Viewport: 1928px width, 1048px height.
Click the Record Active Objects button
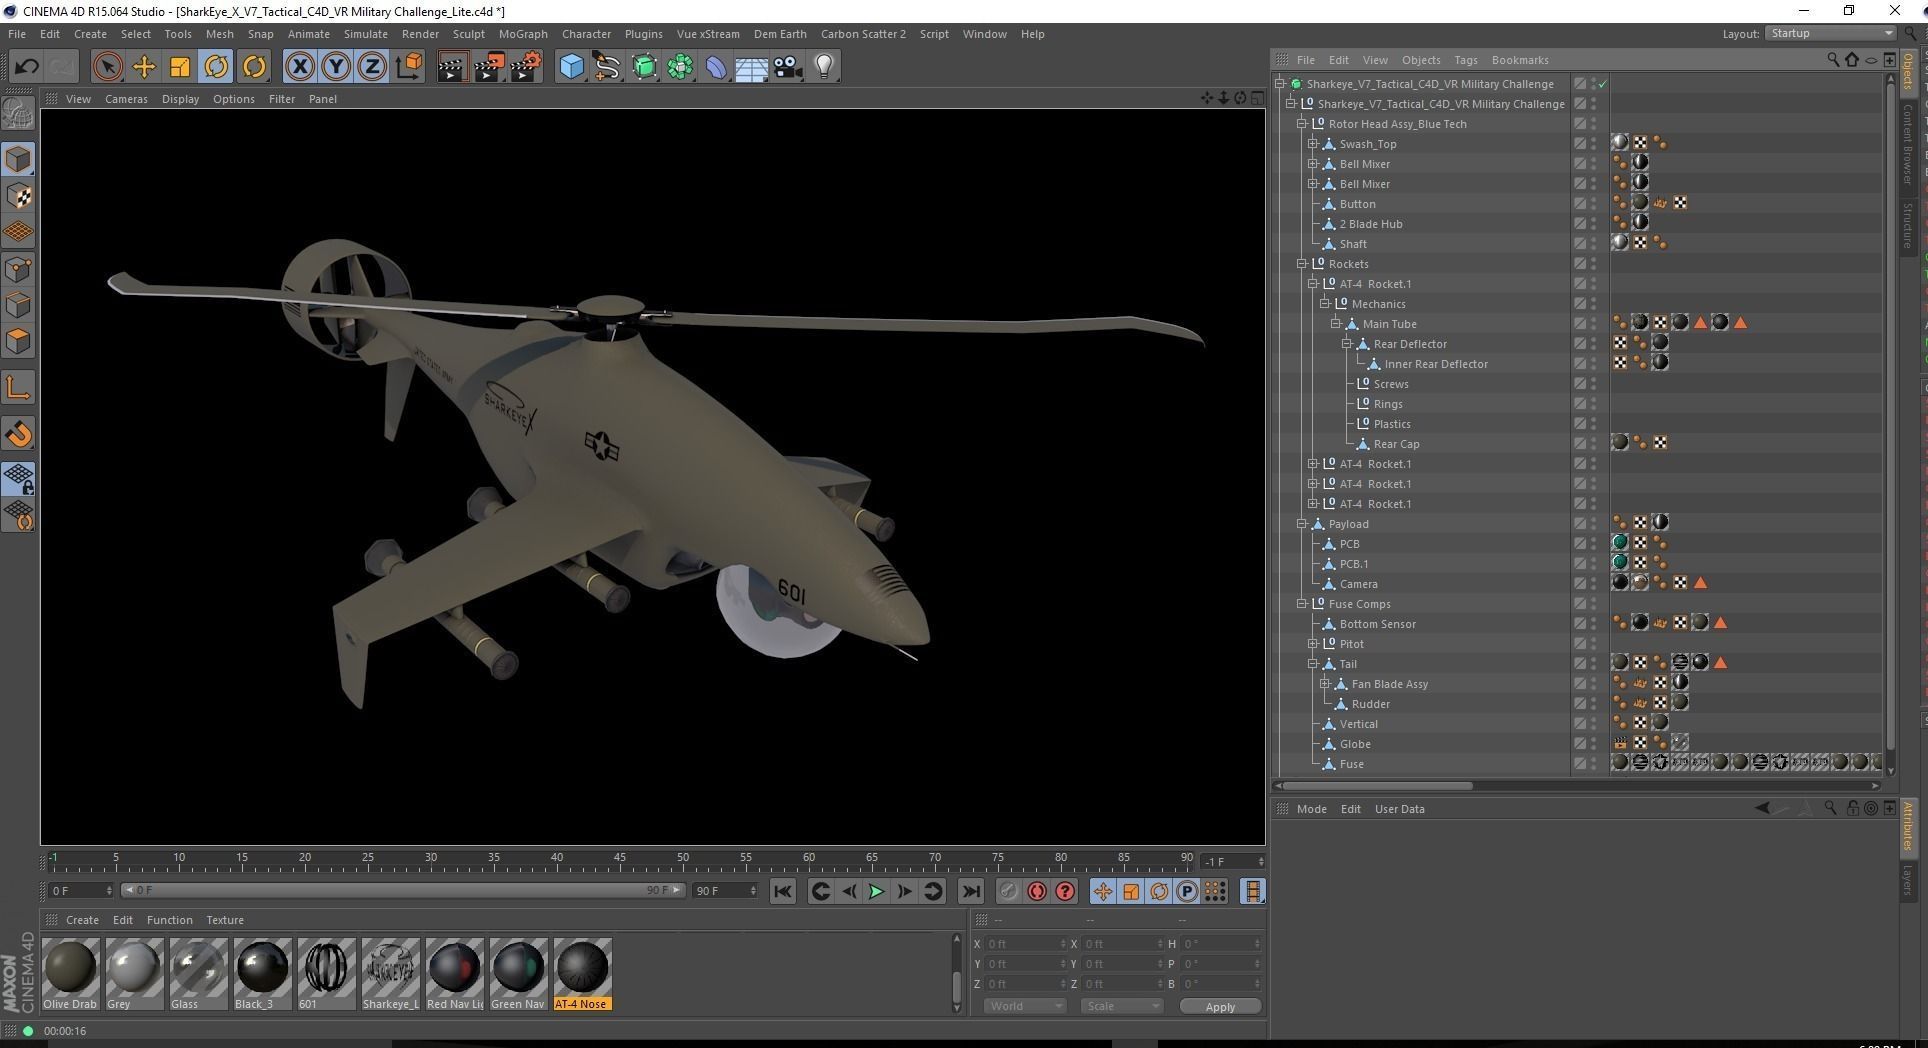1008,891
